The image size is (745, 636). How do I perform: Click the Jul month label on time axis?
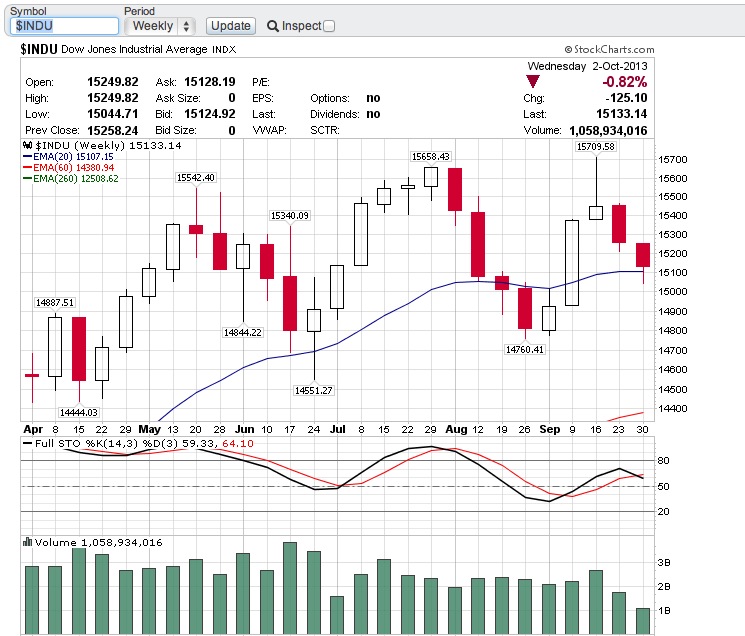(337, 429)
